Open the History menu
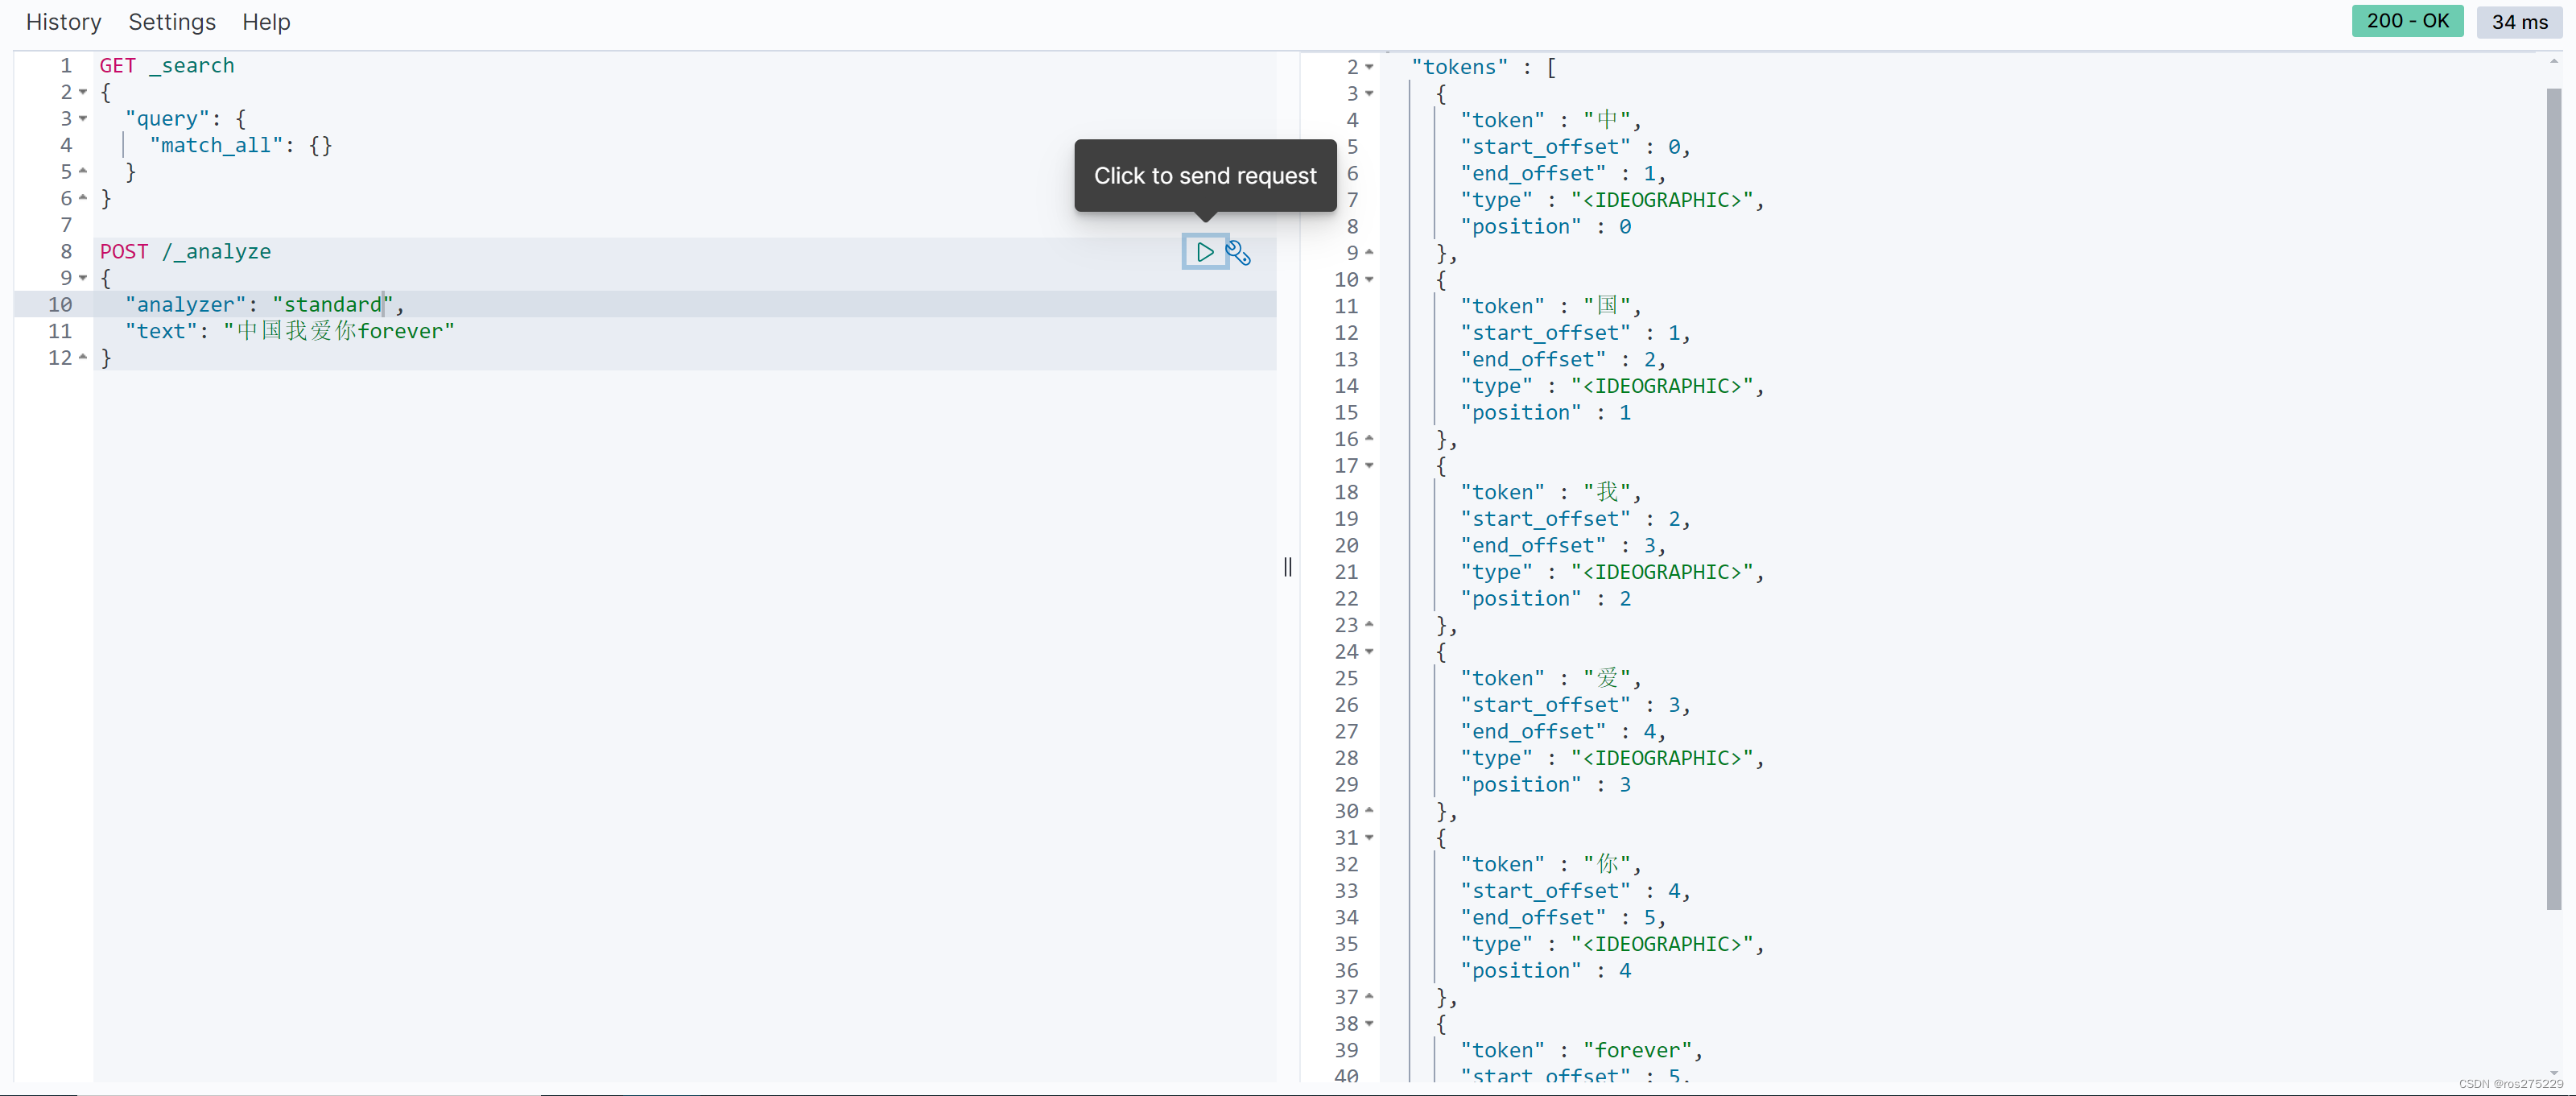The height and width of the screenshot is (1096, 2576). pyautogui.click(x=63, y=23)
